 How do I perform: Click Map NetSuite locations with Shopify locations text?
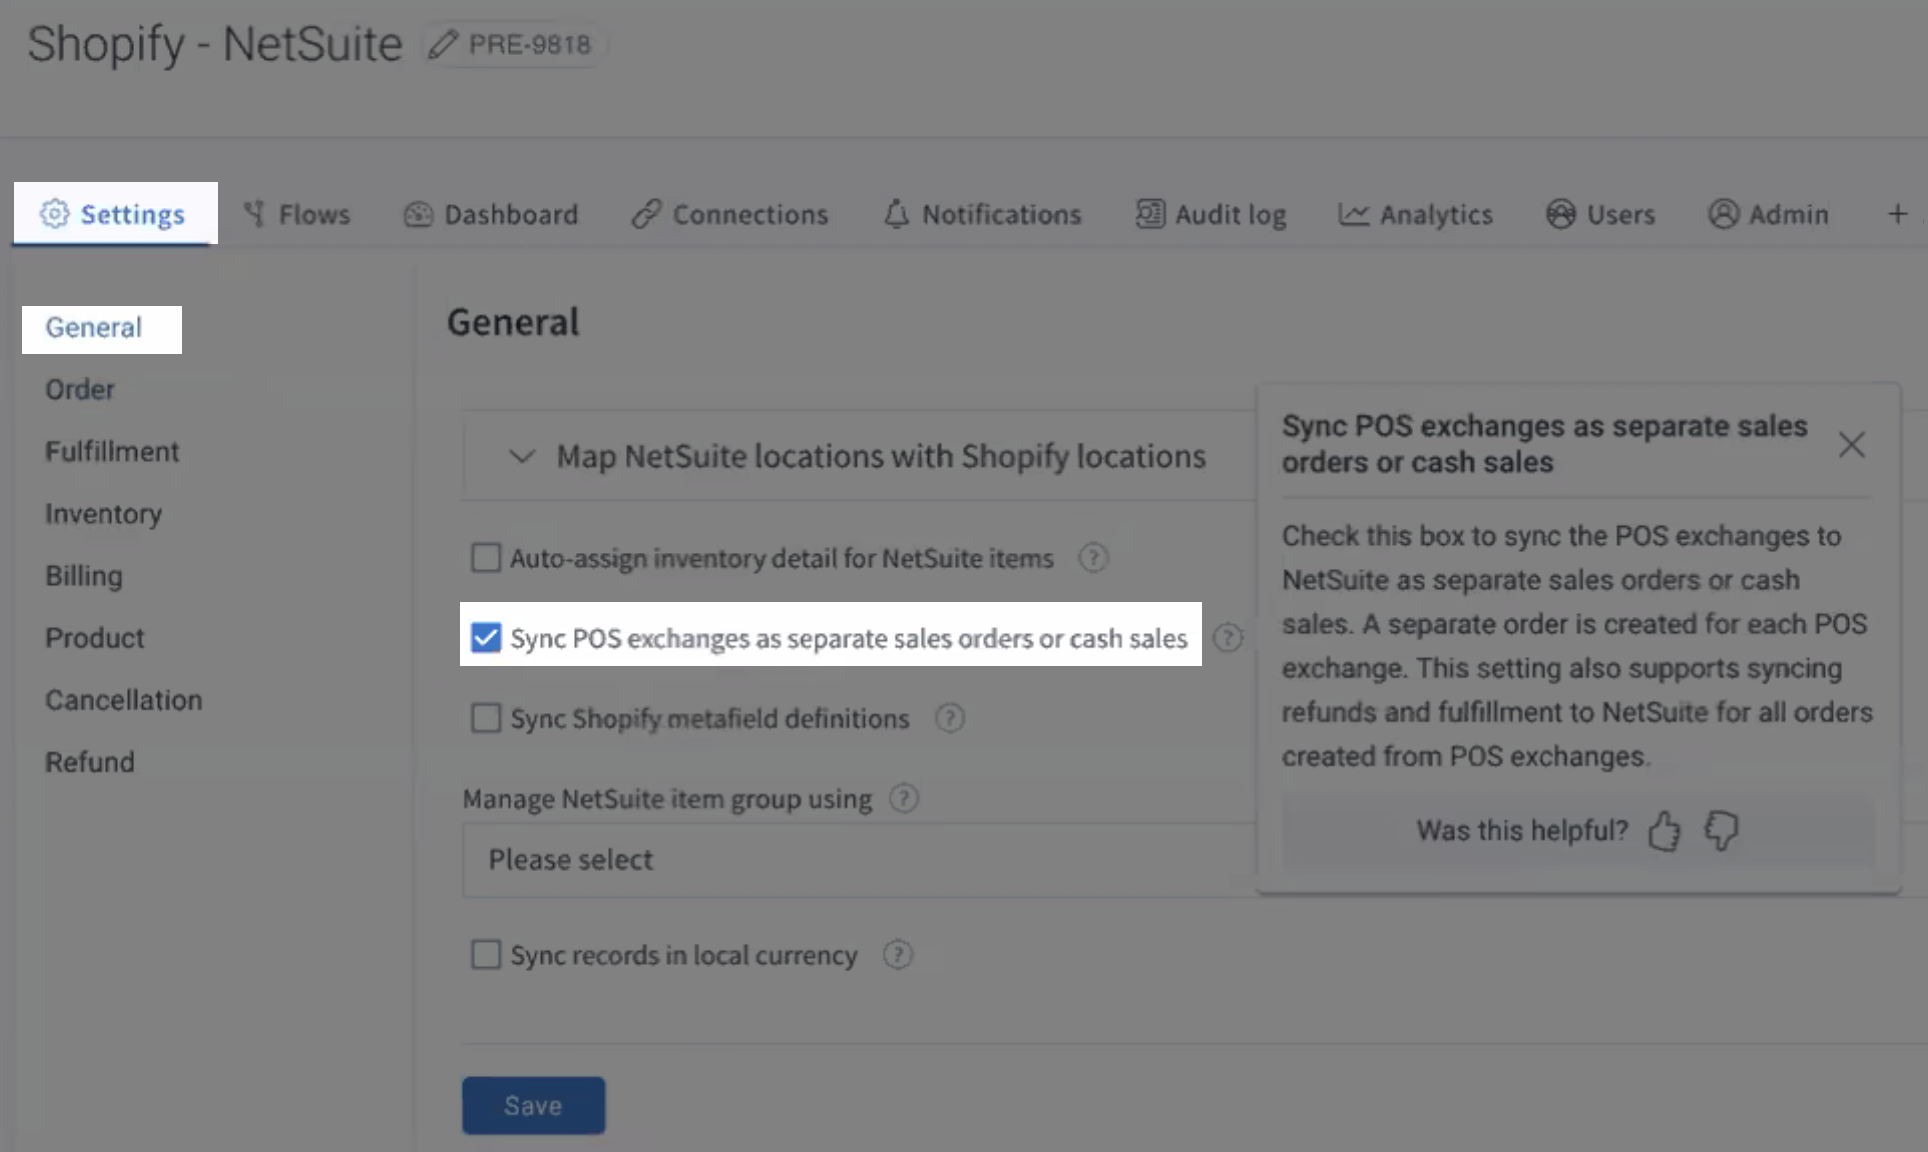click(x=881, y=456)
